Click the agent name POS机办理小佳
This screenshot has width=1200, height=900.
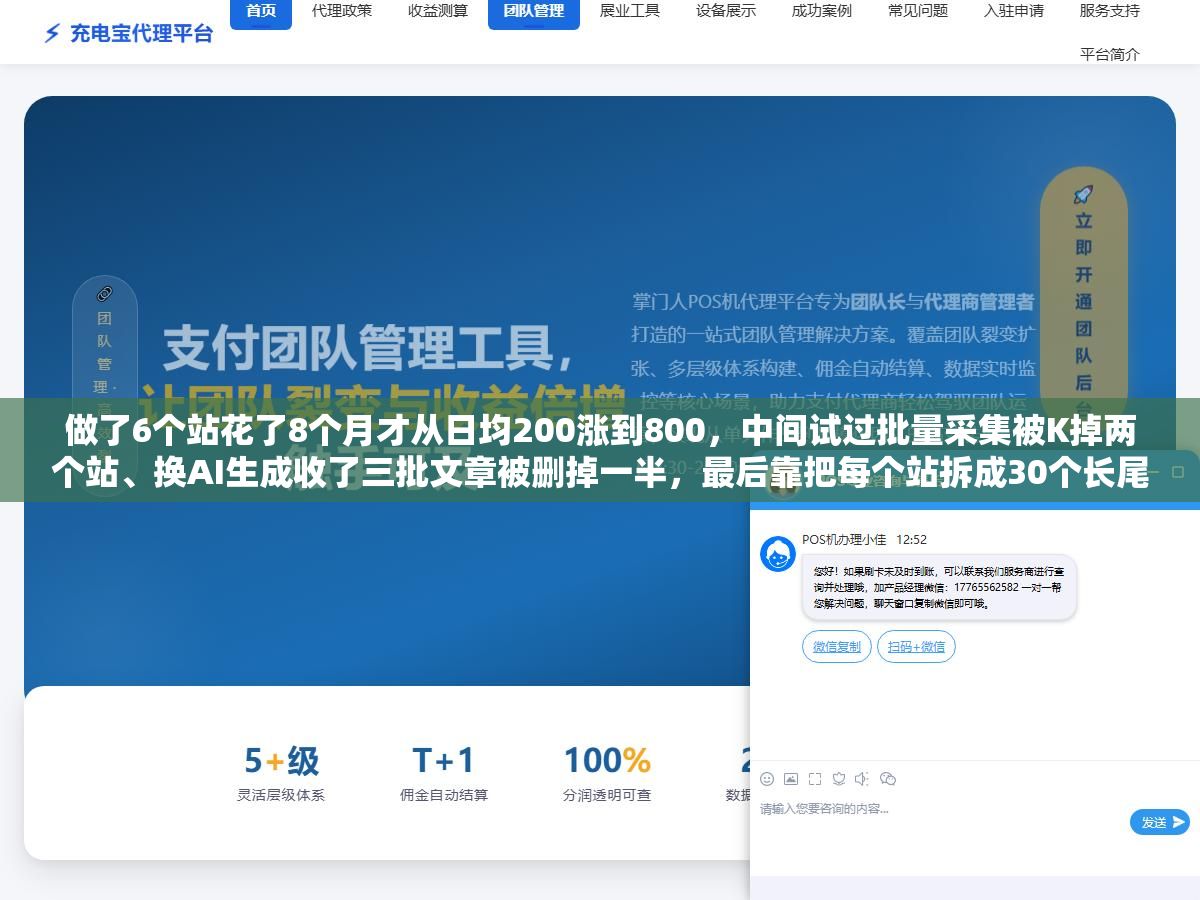pyautogui.click(x=844, y=539)
